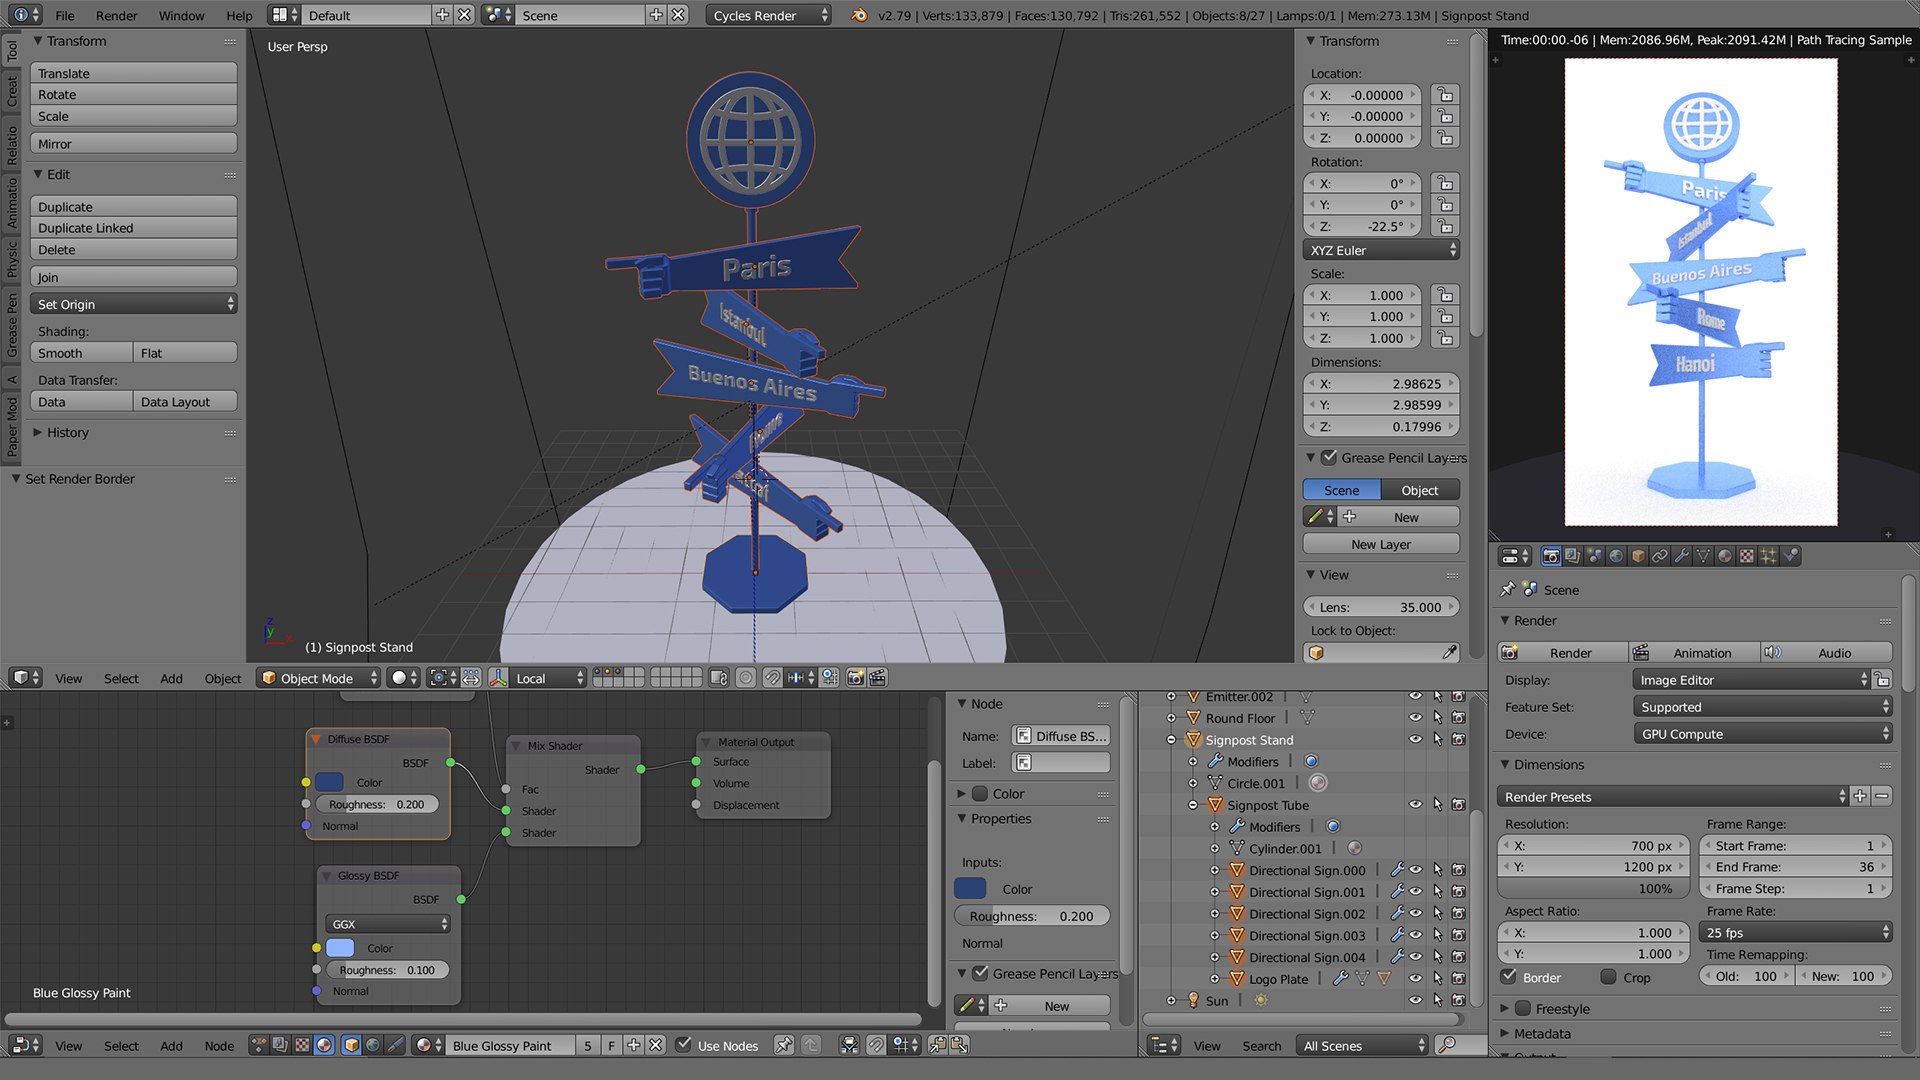This screenshot has width=1920, height=1080.
Task: Click the 3D manipulator axis icon
Action: pyautogui.click(x=498, y=678)
